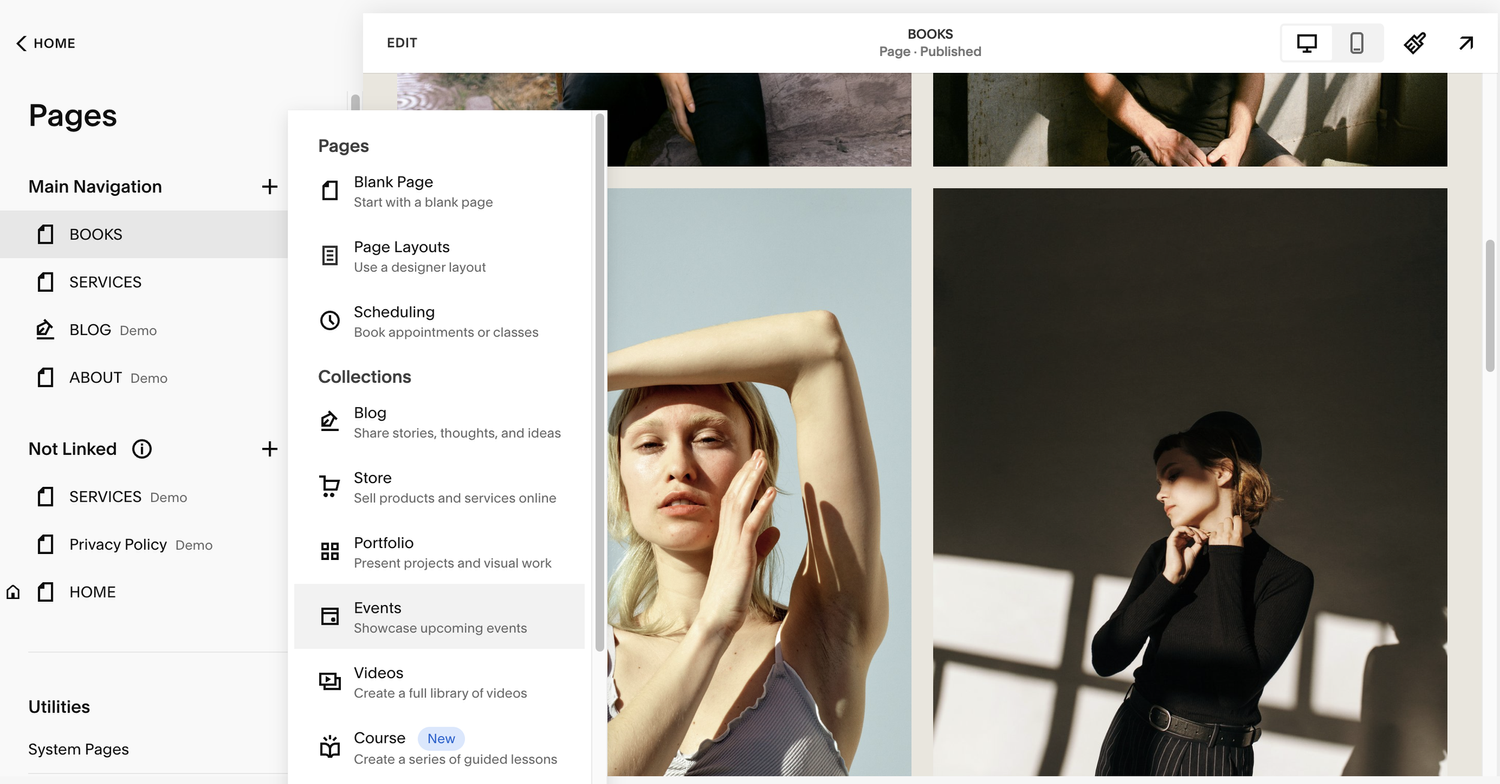
Task: Open Site Styles with the paint roller icon
Action: coord(1414,43)
